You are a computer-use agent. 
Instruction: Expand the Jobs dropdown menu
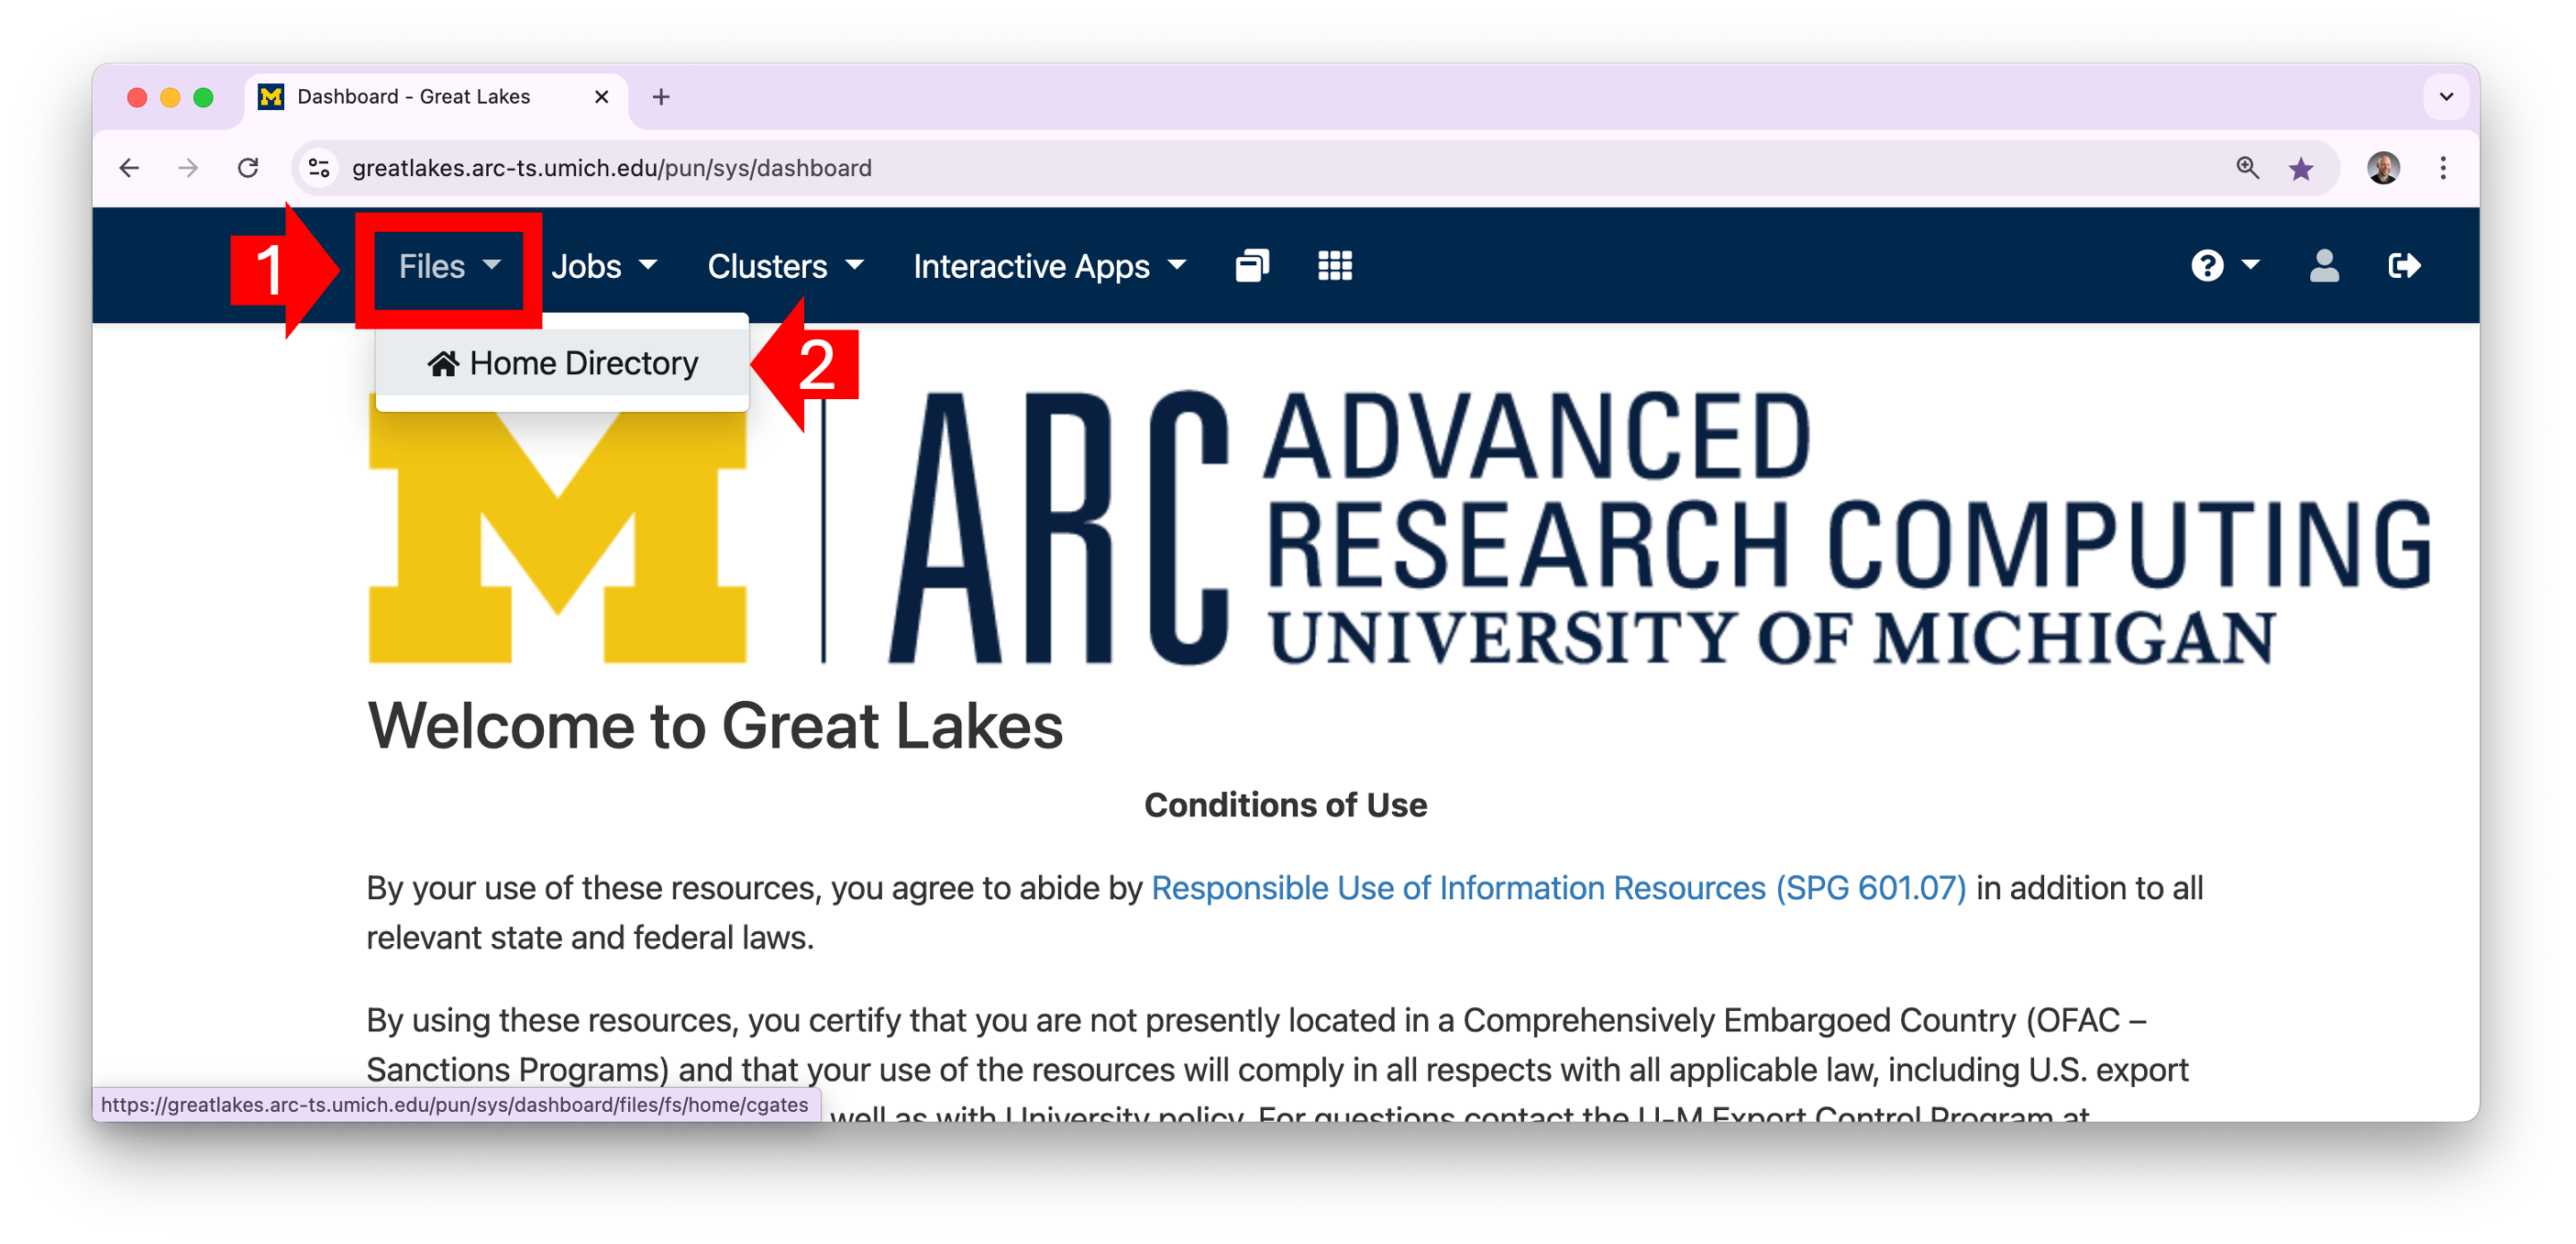coord(604,267)
